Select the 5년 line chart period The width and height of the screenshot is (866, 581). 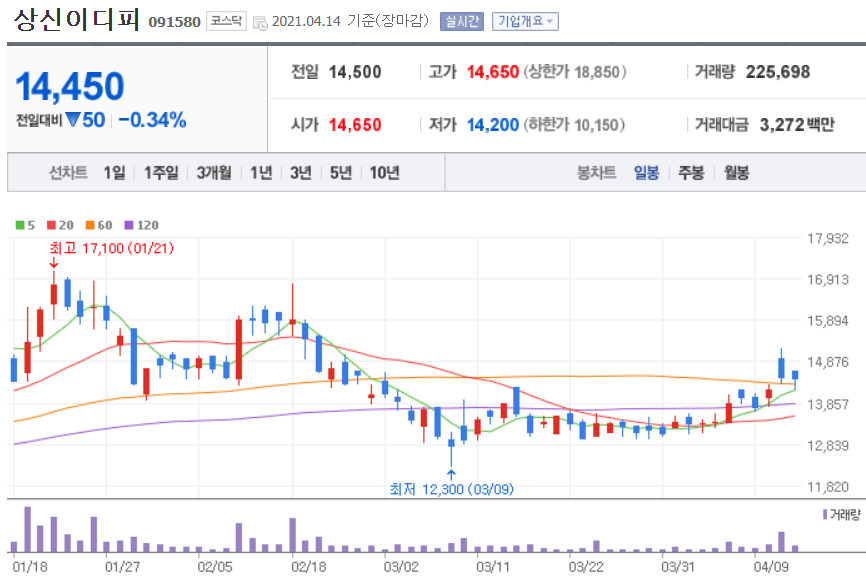[341, 173]
